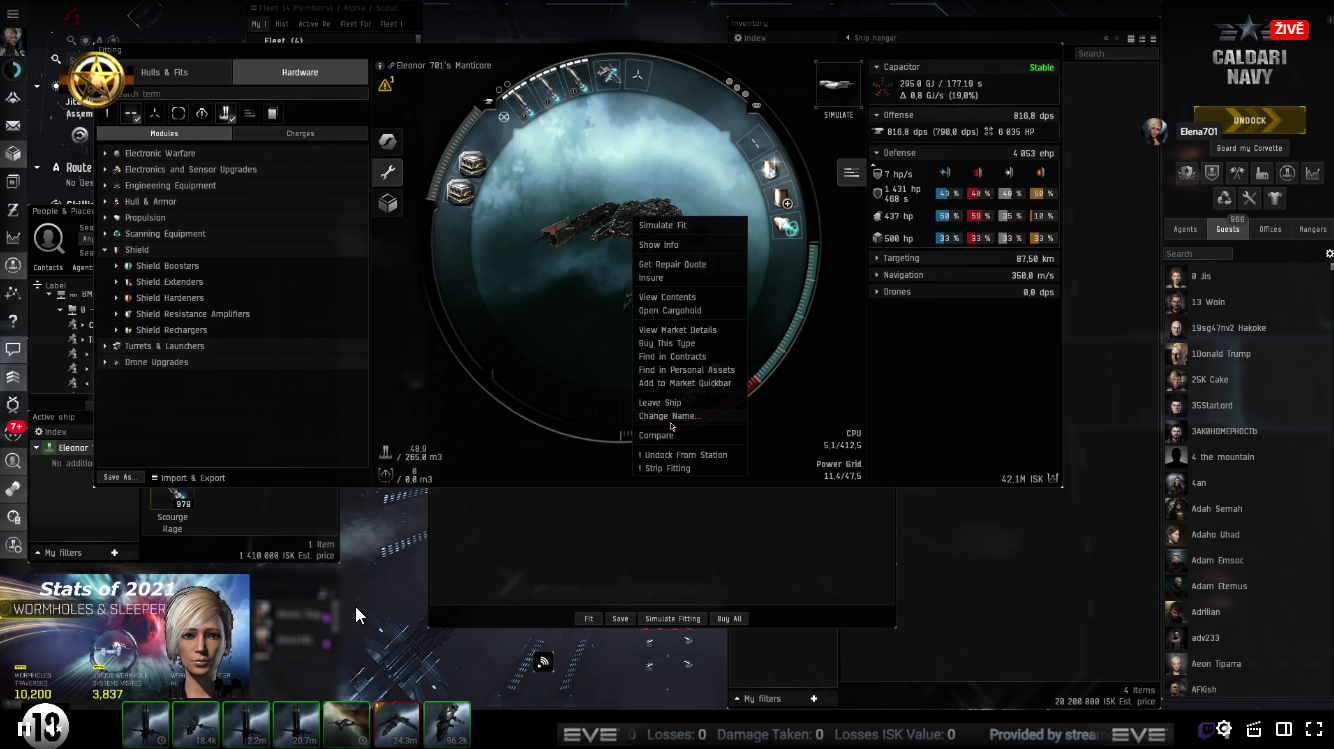
Task: Click the Import & Export button
Action: point(188,478)
